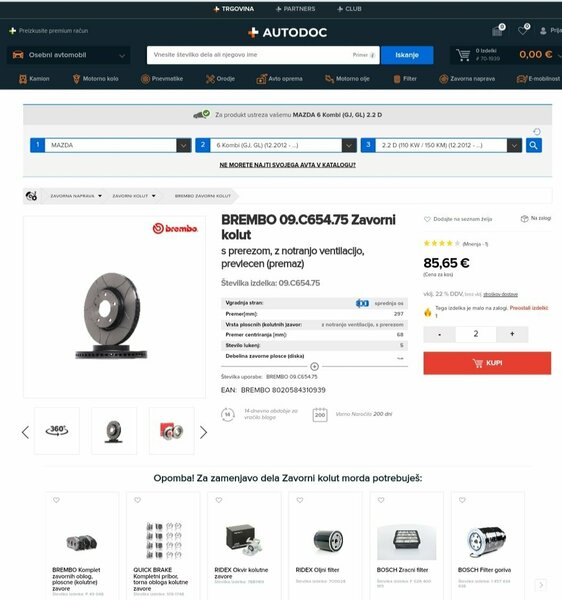This screenshot has height=600, width=562.
Task: Open the 2.2 D engine dropdown
Action: click(441, 145)
